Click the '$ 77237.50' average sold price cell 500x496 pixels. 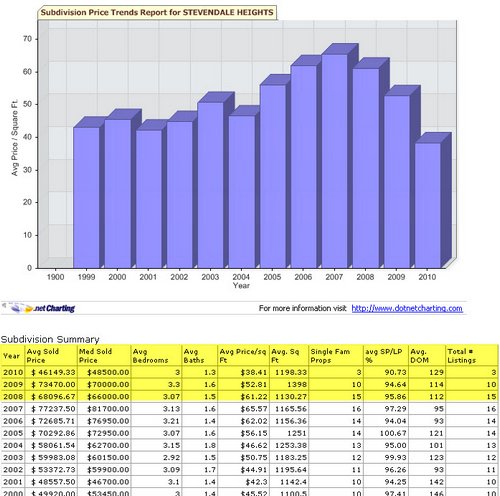(51, 409)
